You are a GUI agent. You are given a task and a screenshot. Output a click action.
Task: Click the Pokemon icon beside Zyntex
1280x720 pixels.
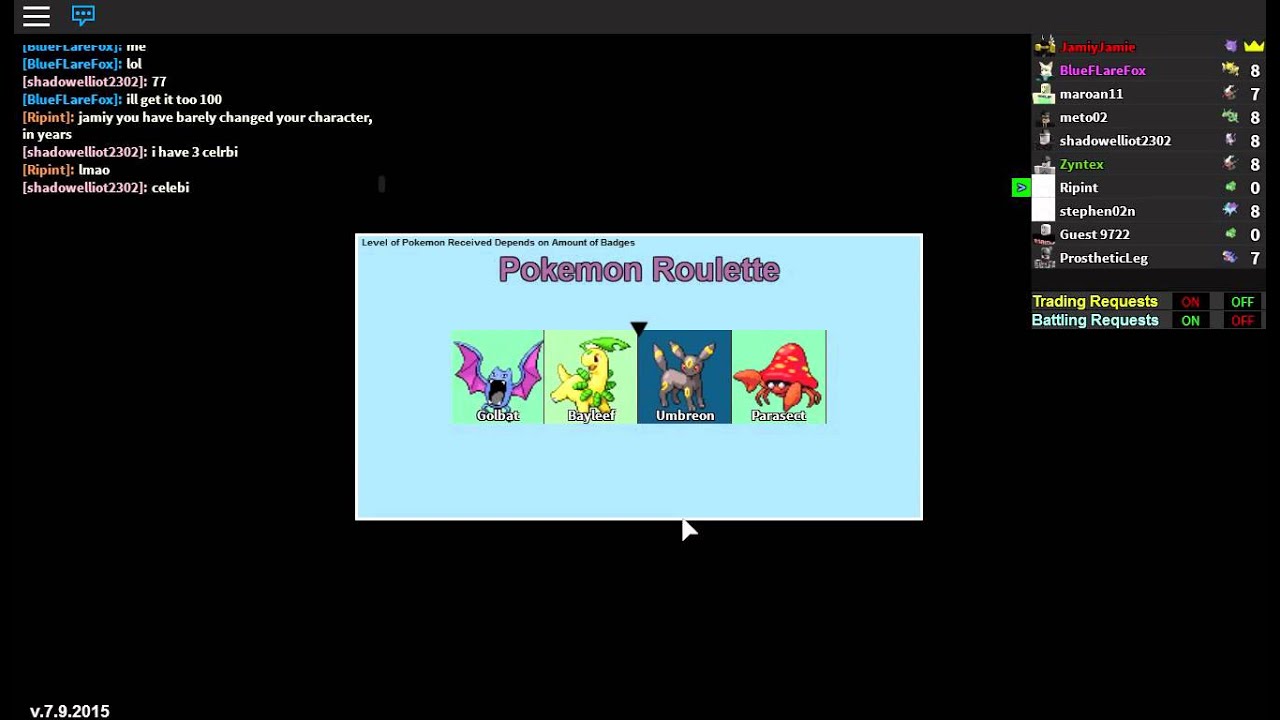tap(1230, 164)
